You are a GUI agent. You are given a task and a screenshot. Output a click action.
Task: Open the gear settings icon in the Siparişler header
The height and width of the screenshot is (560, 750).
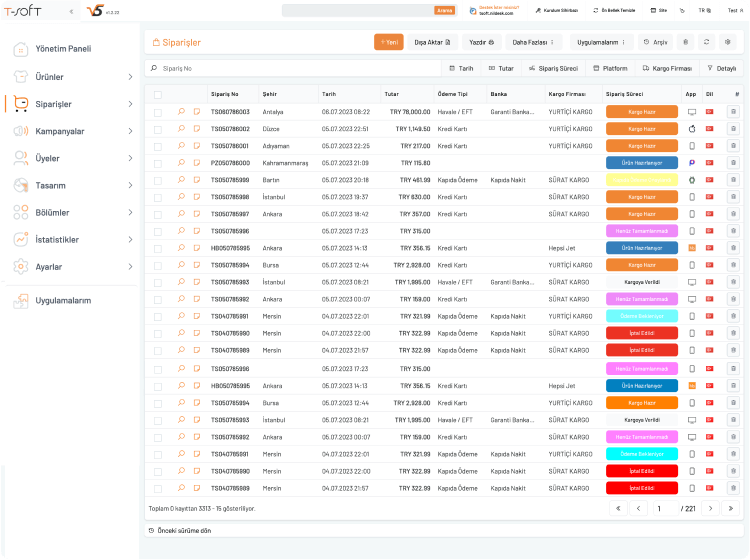click(x=728, y=42)
